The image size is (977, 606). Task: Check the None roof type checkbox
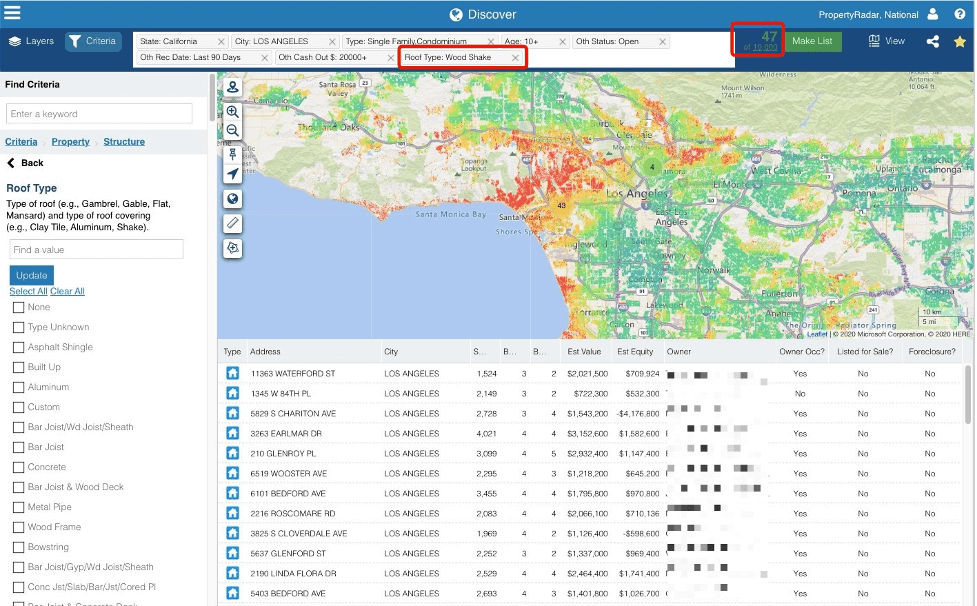tap(19, 307)
